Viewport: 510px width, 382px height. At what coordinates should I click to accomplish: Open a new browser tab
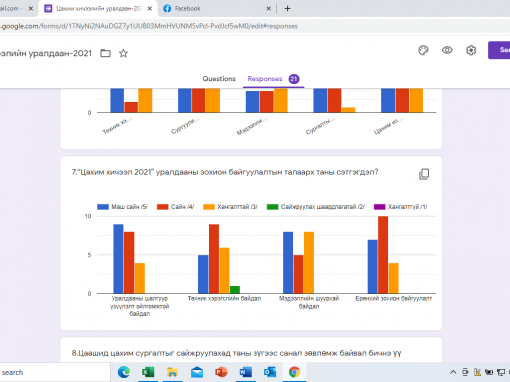tap(287, 9)
